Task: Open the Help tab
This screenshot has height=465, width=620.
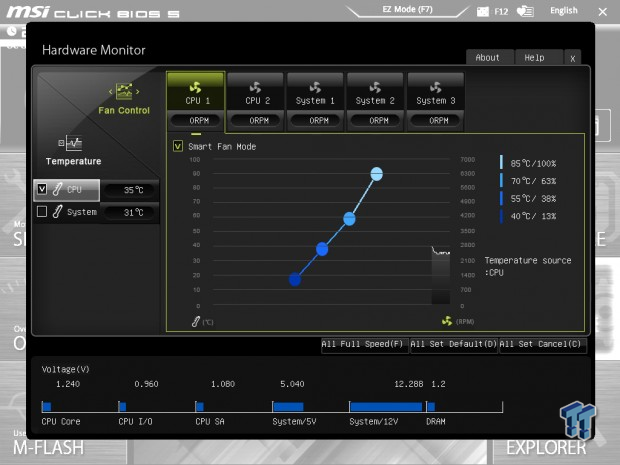Action: 539,58
